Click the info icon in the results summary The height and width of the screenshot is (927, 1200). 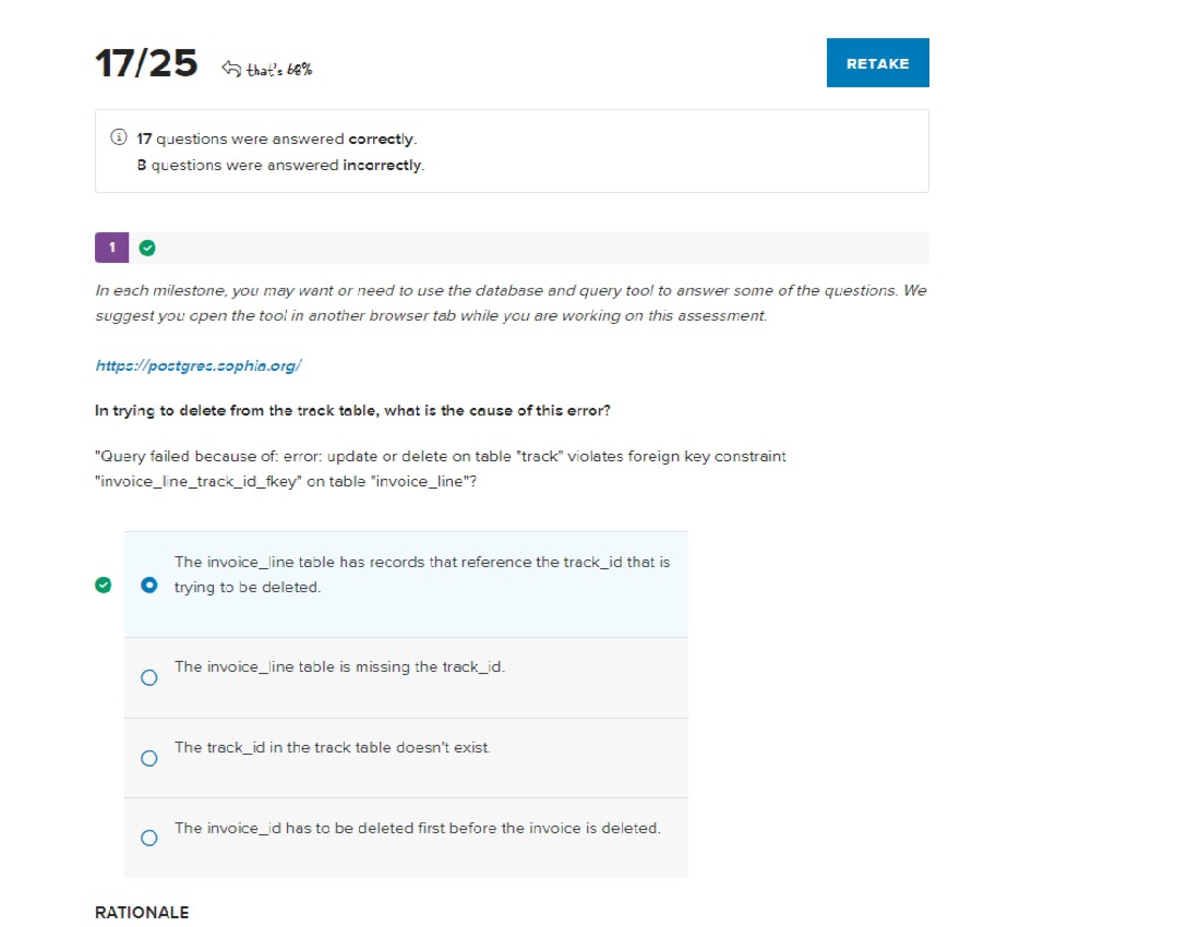119,138
